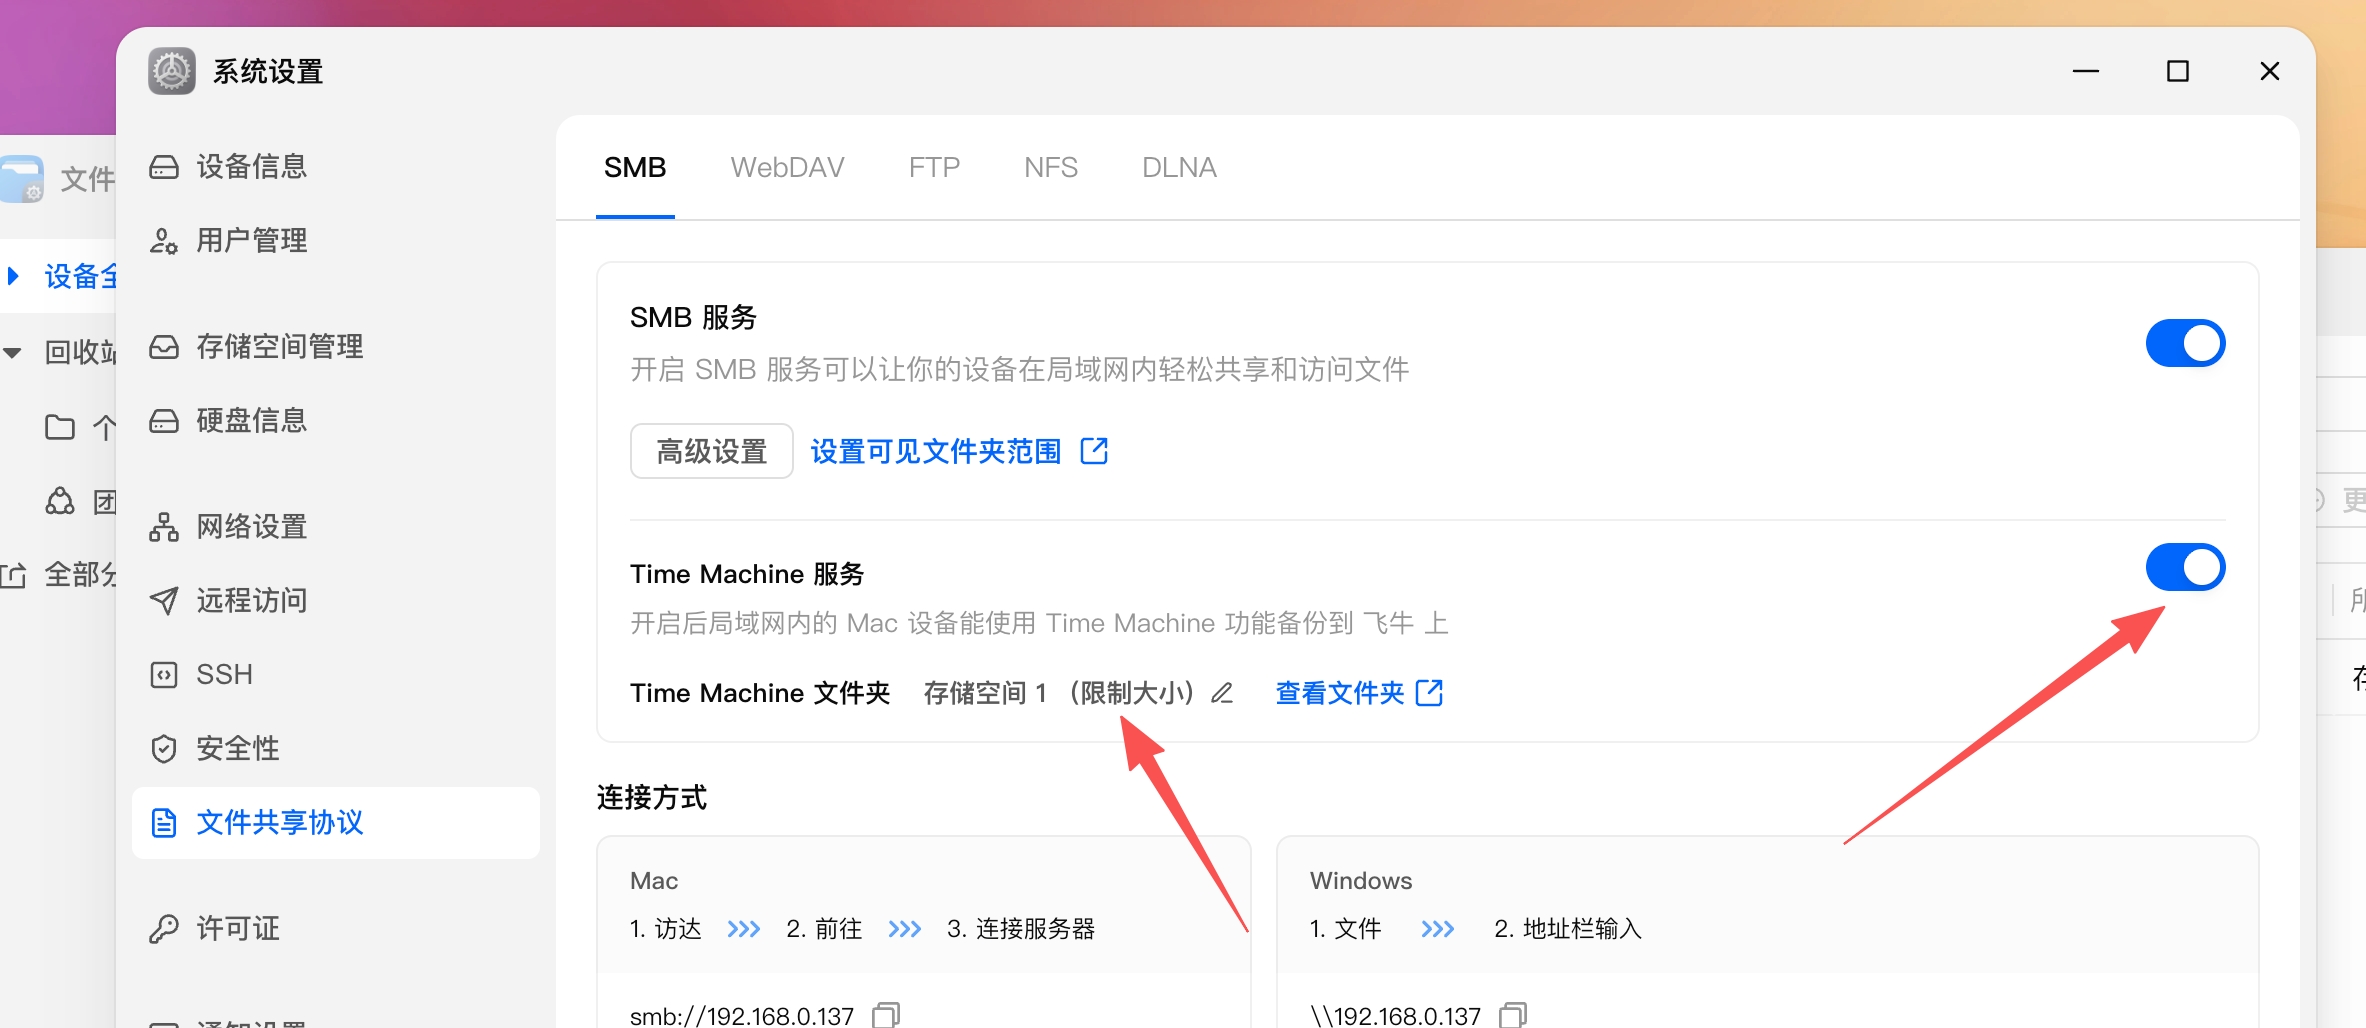Click the smb://192.168.0.137 address text

point(742,1015)
